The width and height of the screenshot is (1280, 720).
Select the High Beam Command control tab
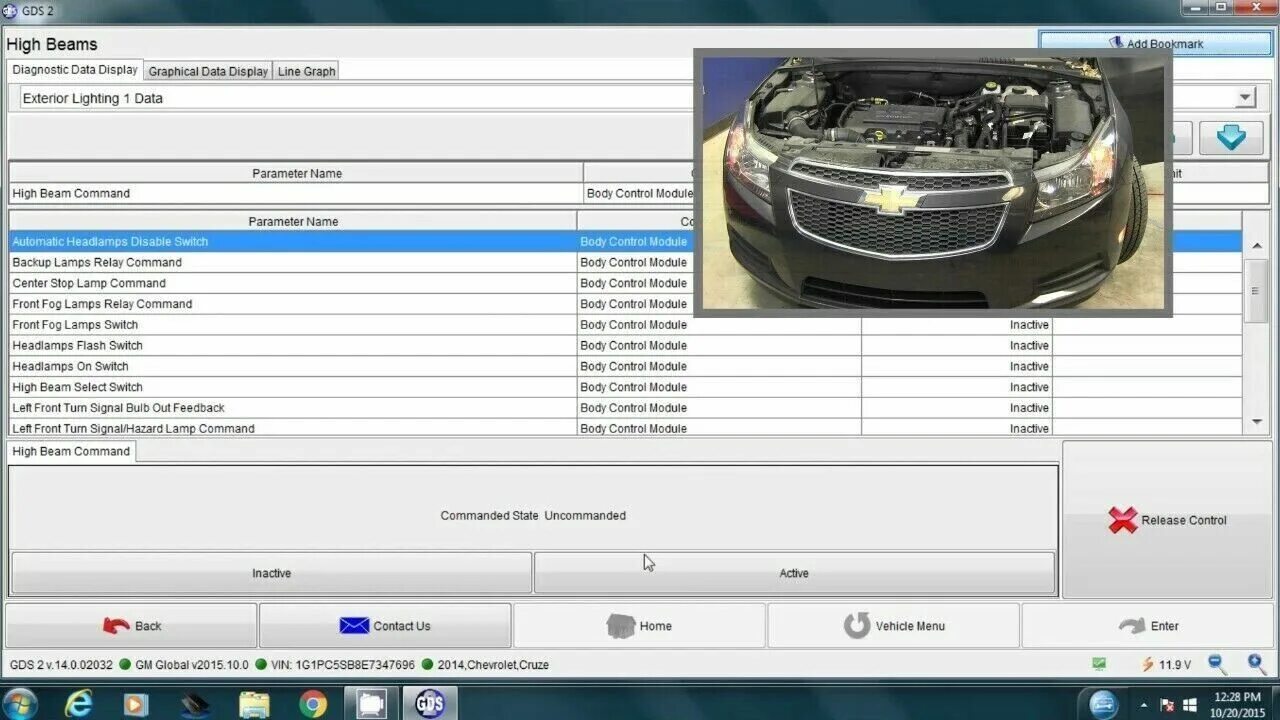[x=71, y=451]
